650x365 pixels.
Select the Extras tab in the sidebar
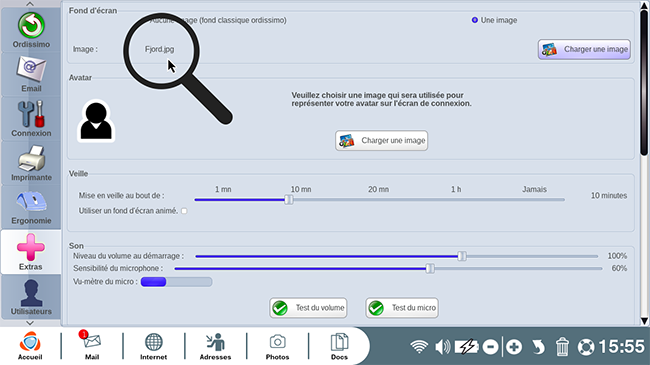(x=31, y=252)
